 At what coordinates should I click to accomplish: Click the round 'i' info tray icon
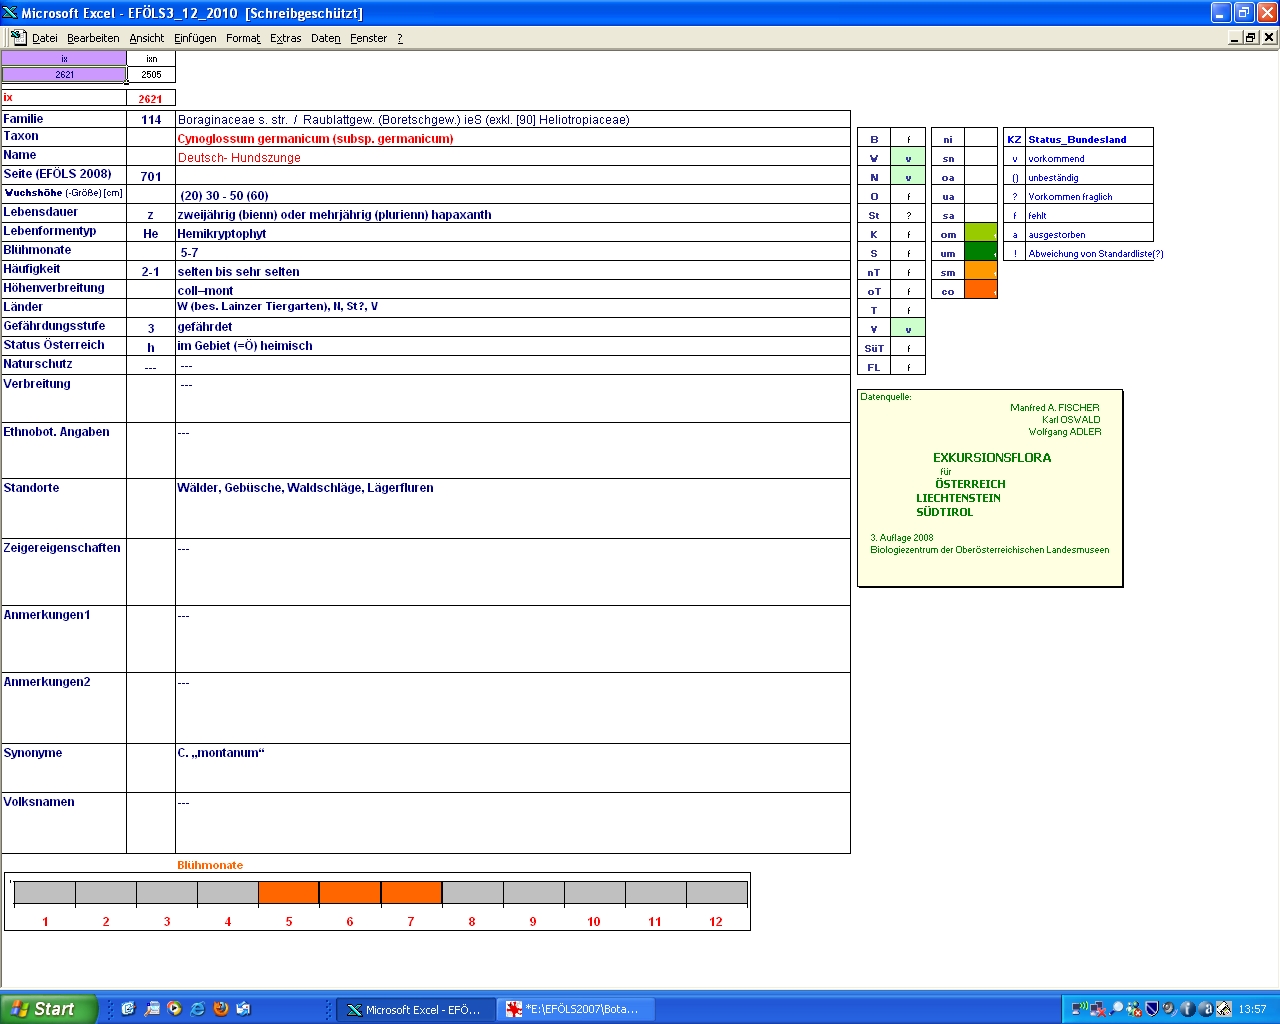point(1188,1009)
